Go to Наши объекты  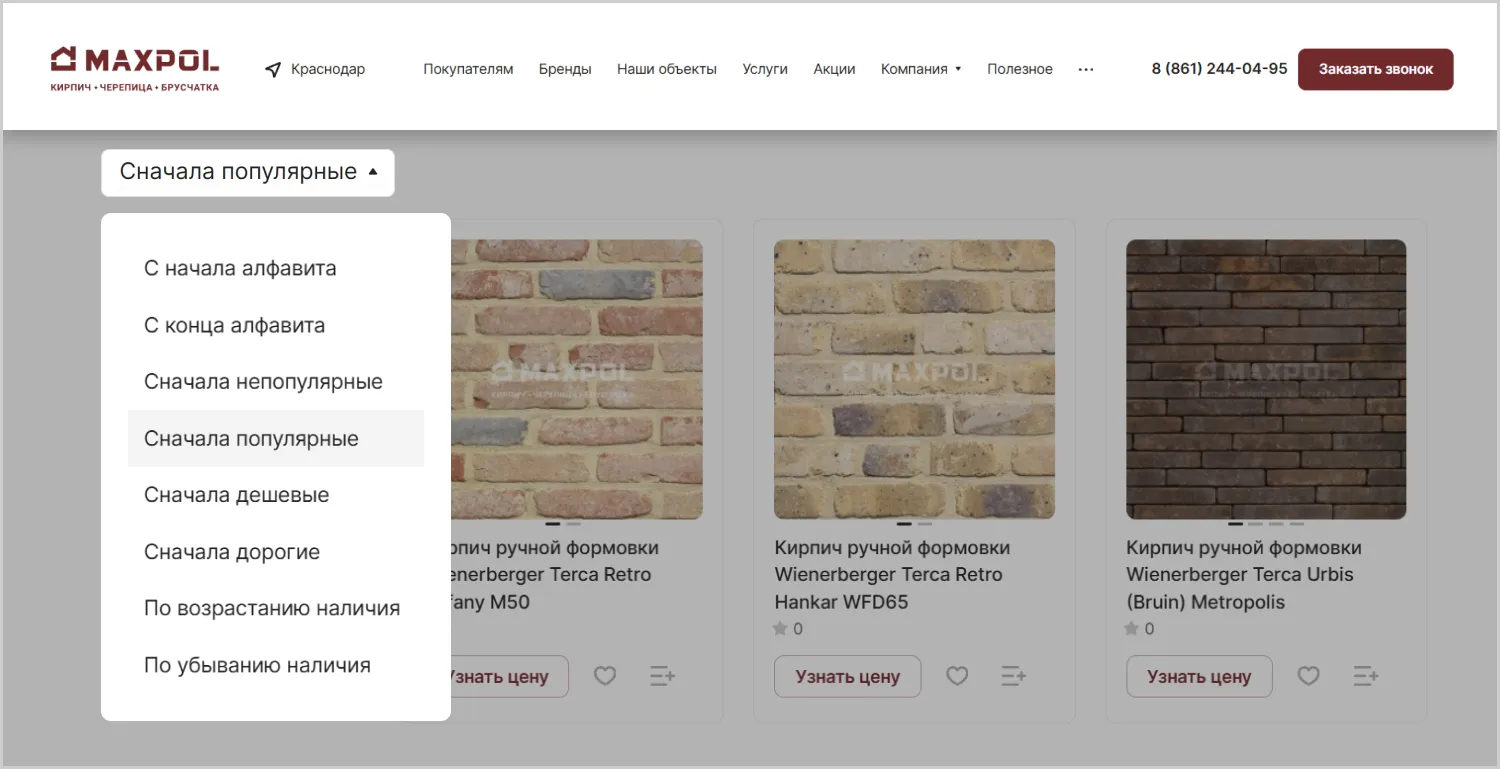click(667, 70)
